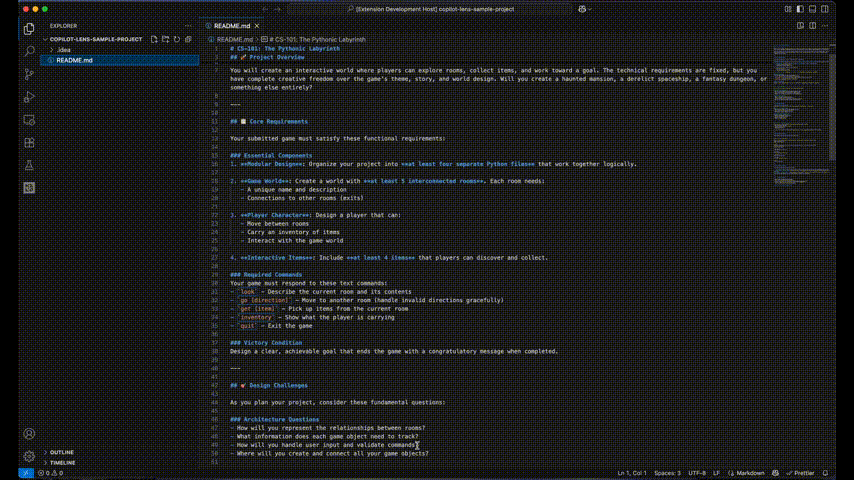Expand the .idea folder
The height and width of the screenshot is (480, 854).
64,49
